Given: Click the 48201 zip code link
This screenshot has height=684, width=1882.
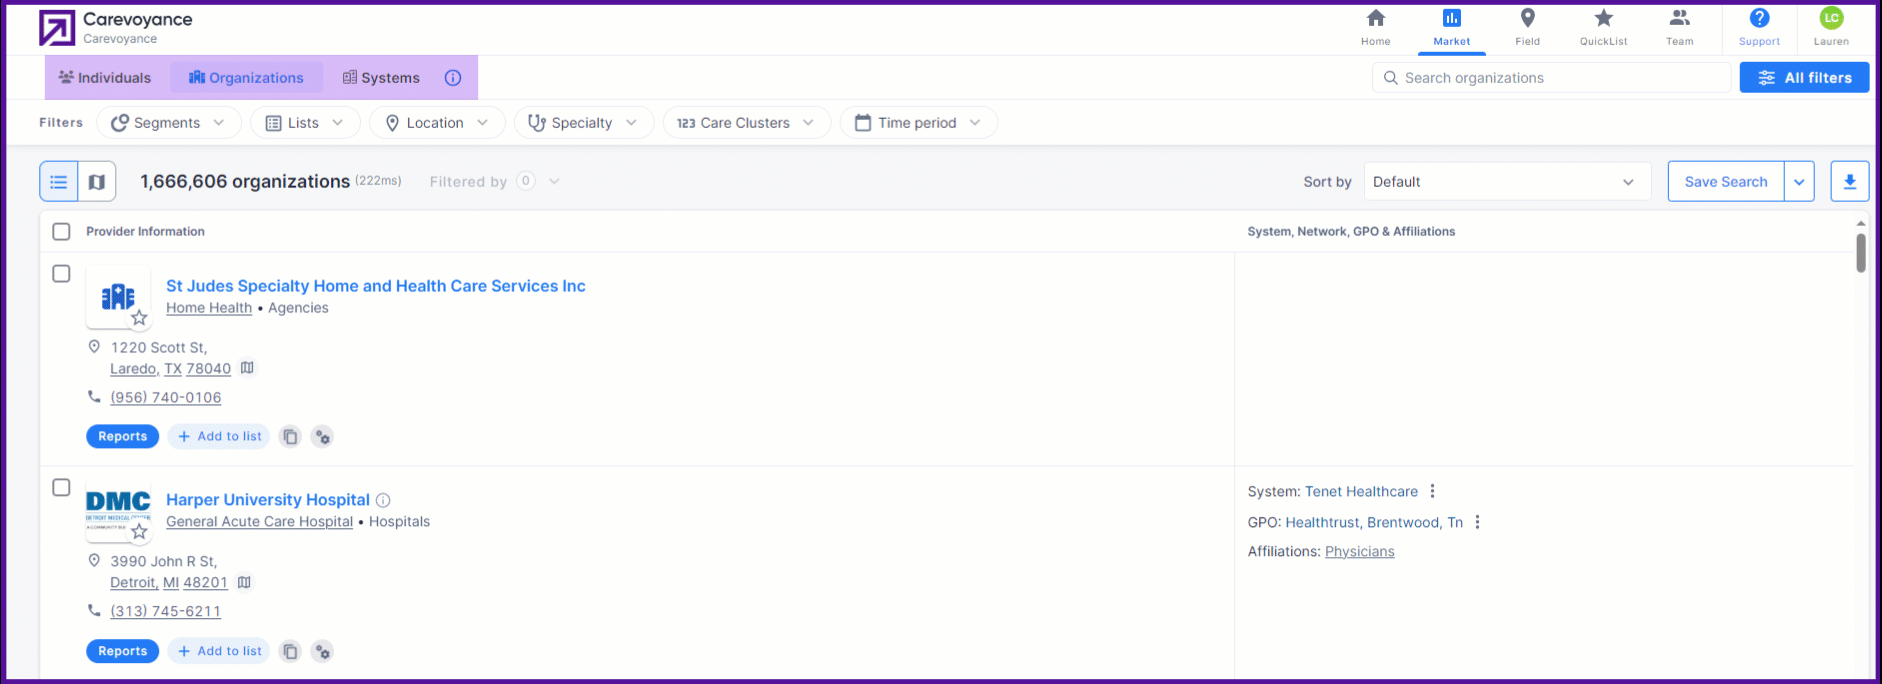Looking at the screenshot, I should [206, 583].
